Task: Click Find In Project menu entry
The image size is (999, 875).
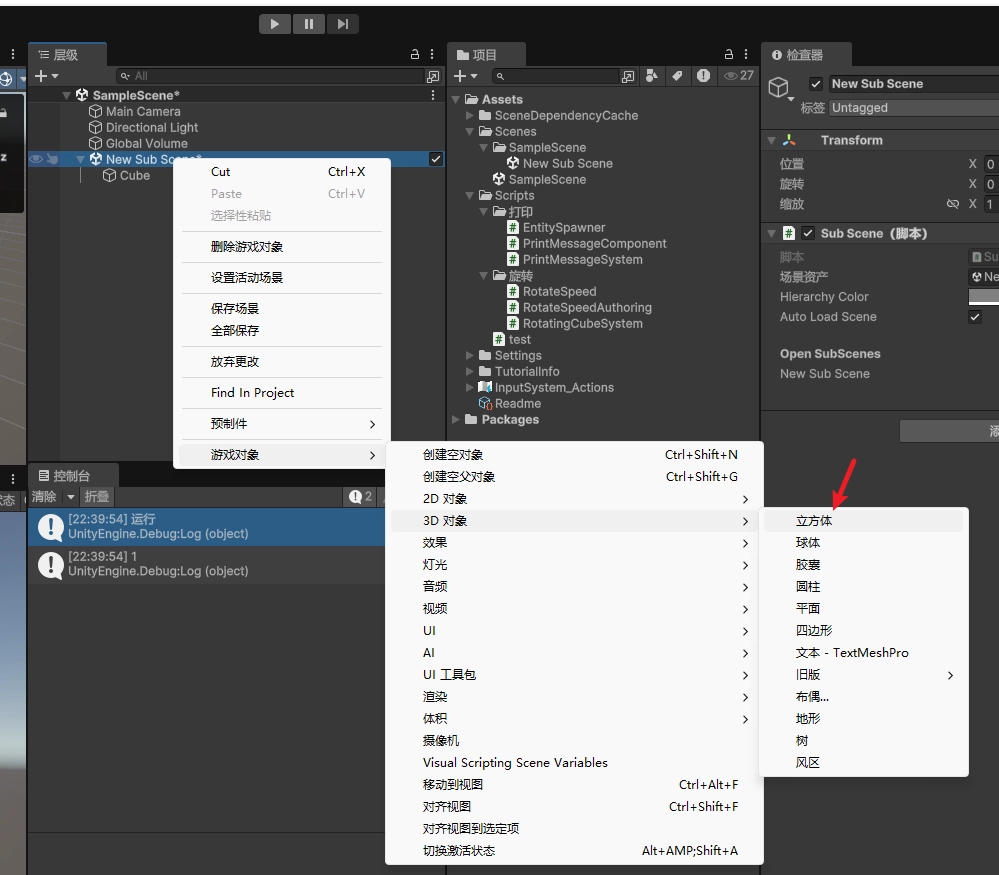Action: (x=282, y=393)
